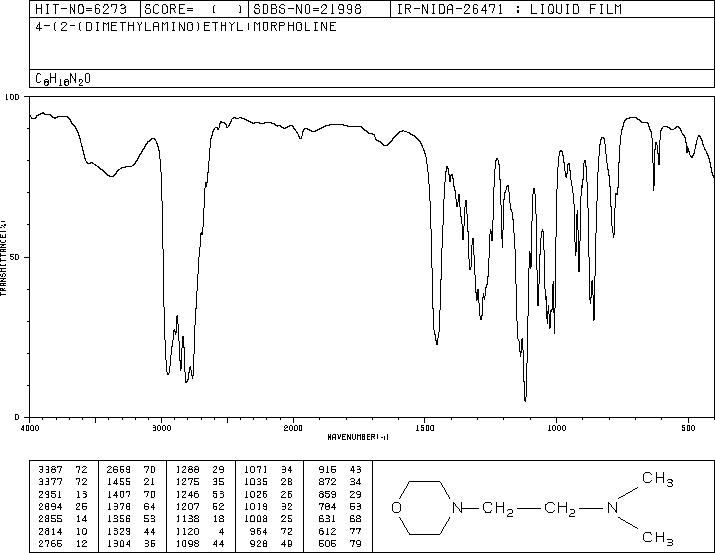Select peak value 3377 in table
Screen dimensions: 715x553
[50, 482]
